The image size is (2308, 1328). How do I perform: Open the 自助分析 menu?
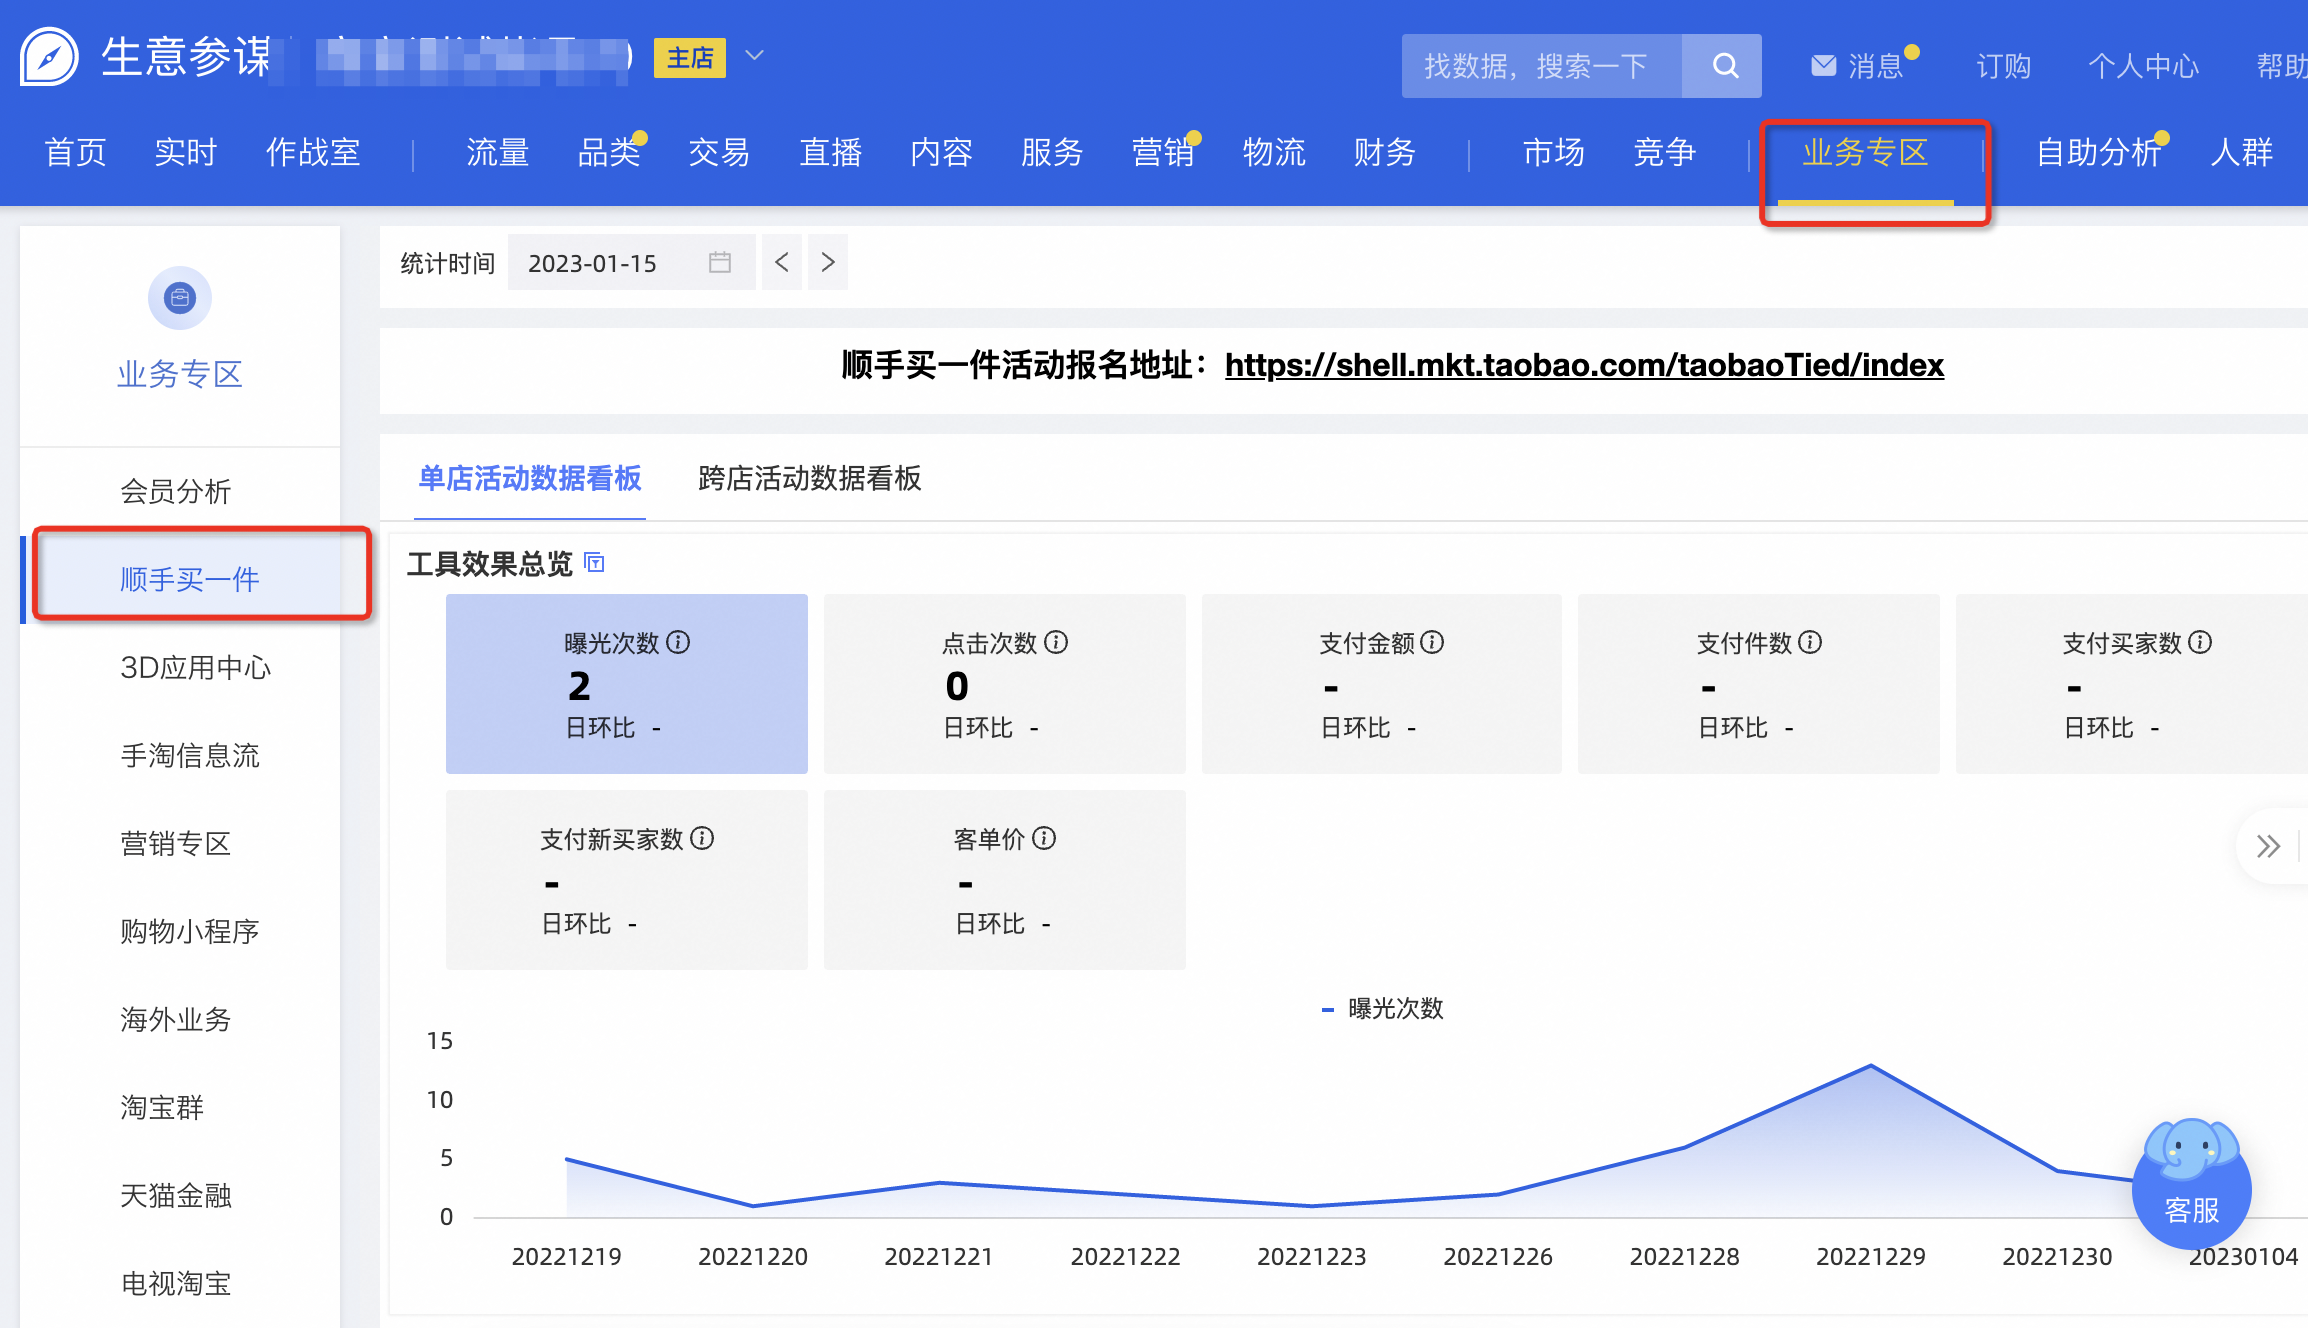pyautogui.click(x=2100, y=152)
